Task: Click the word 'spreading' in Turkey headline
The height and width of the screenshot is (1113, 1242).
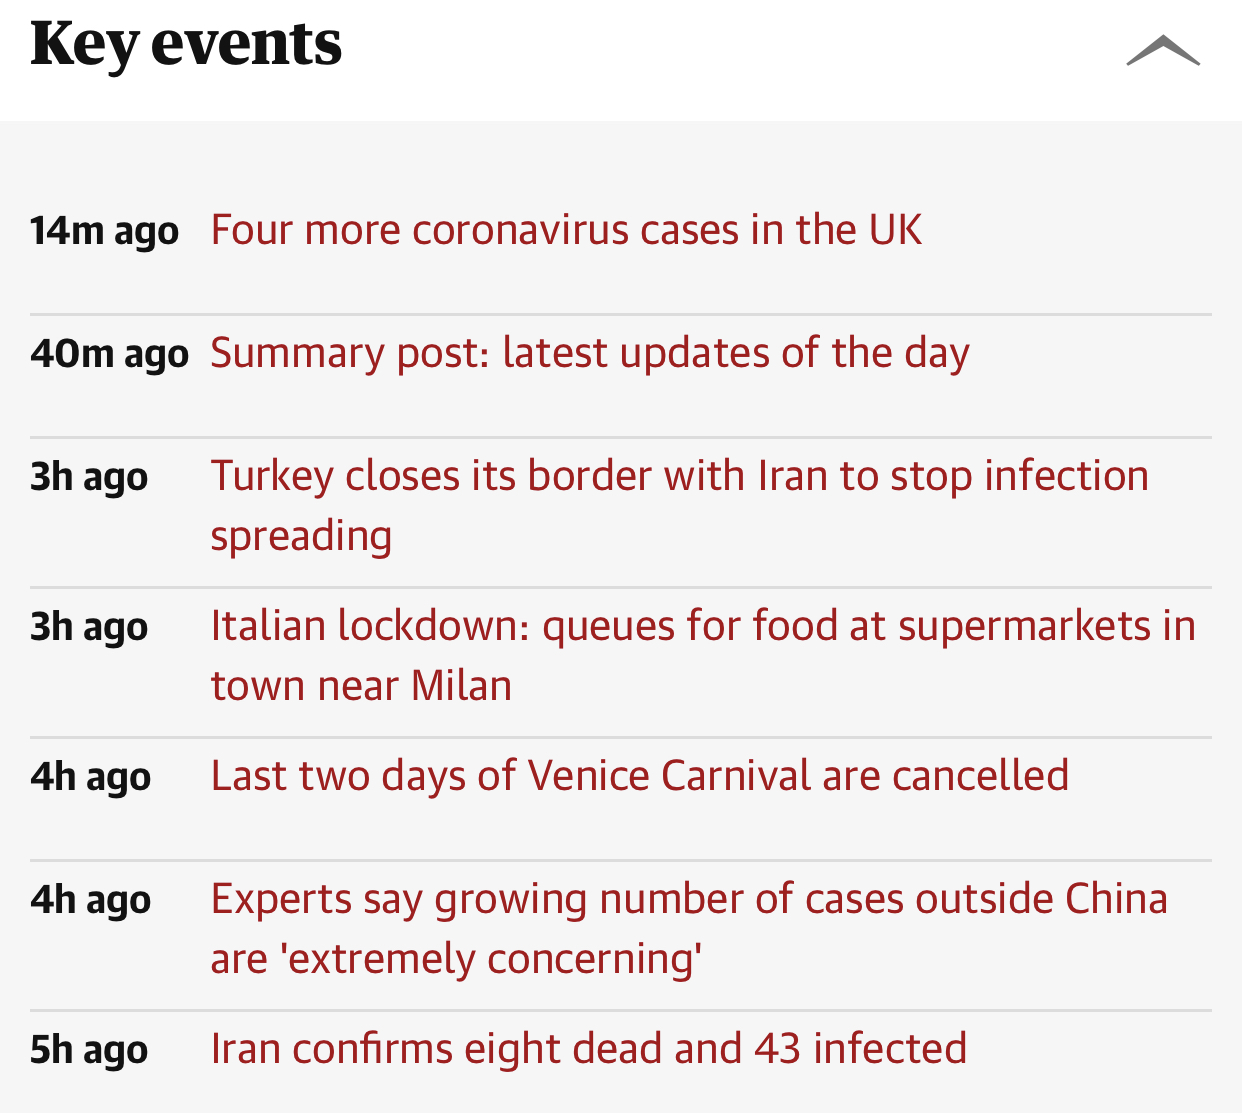Action: pyautogui.click(x=301, y=537)
